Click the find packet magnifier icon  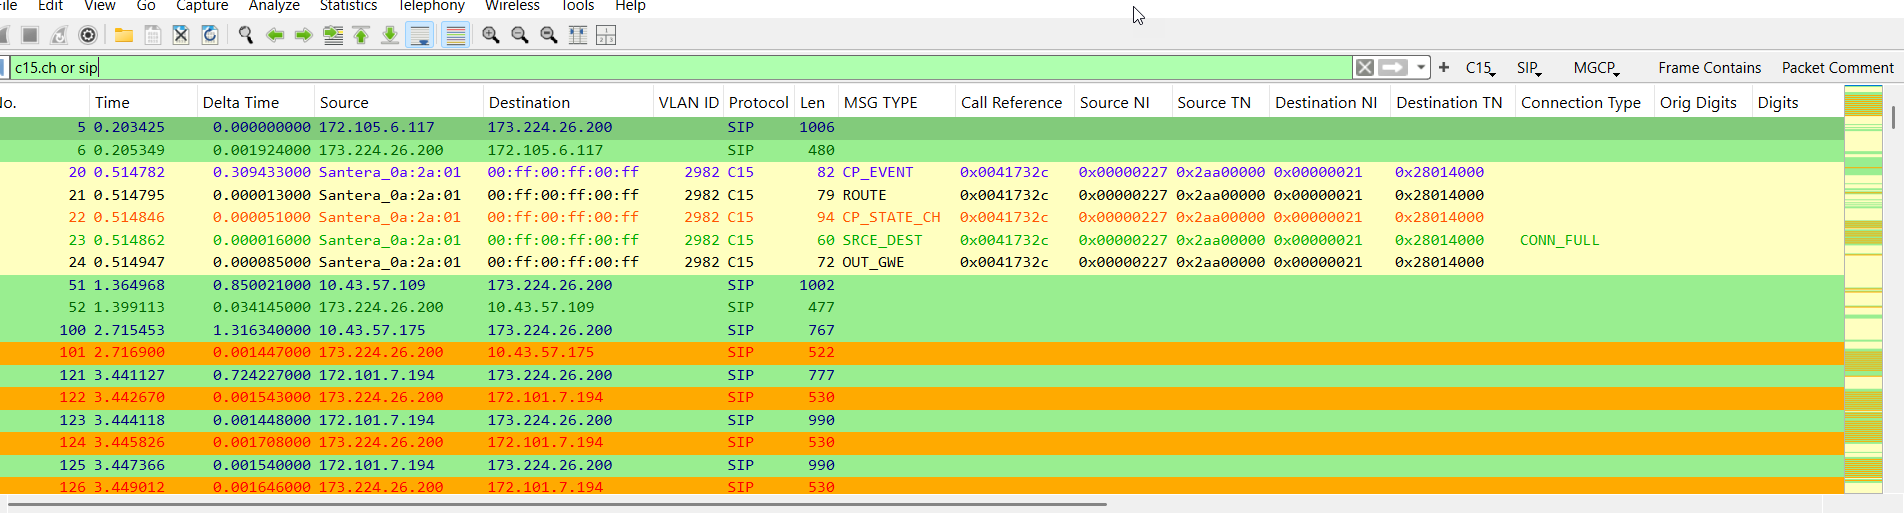tap(245, 35)
